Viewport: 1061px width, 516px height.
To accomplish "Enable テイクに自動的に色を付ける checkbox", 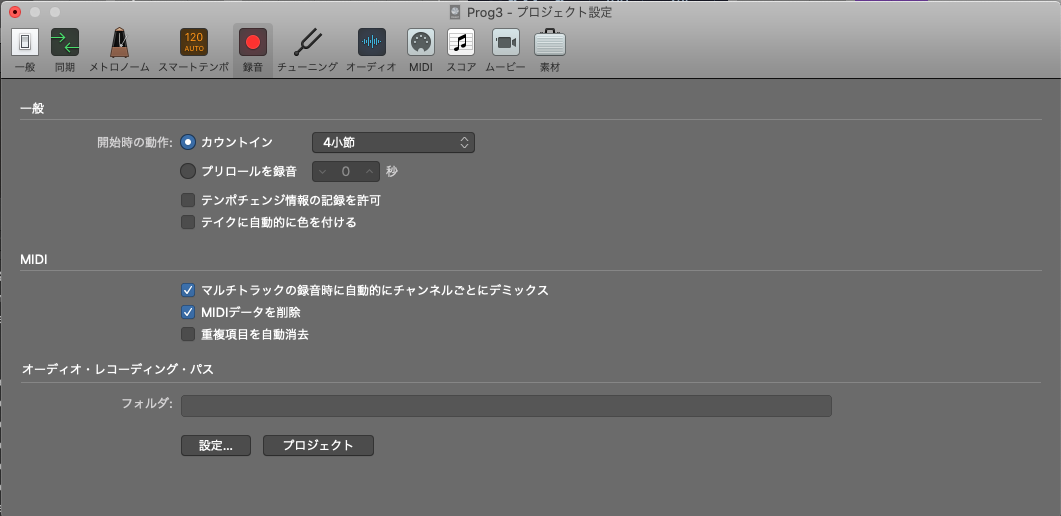I will tap(188, 222).
